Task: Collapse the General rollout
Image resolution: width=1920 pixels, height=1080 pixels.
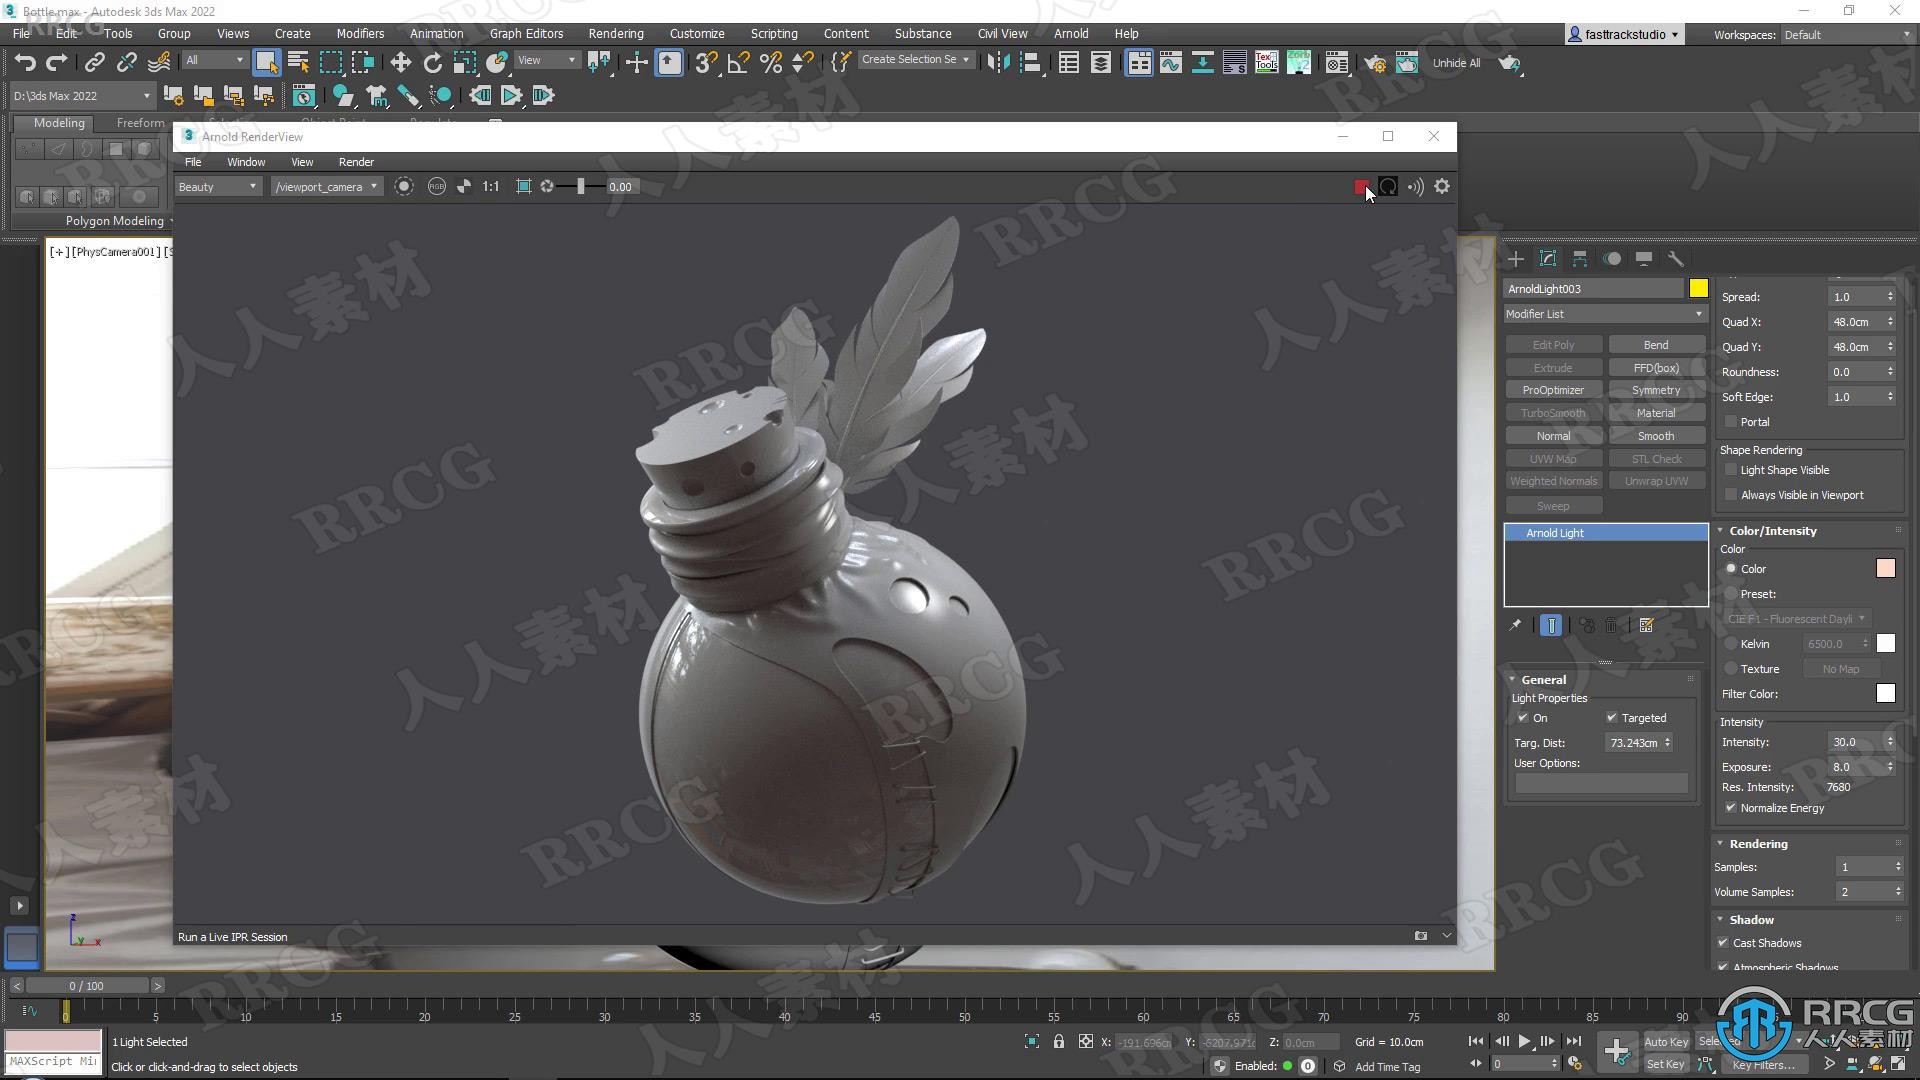Action: click(x=1543, y=680)
